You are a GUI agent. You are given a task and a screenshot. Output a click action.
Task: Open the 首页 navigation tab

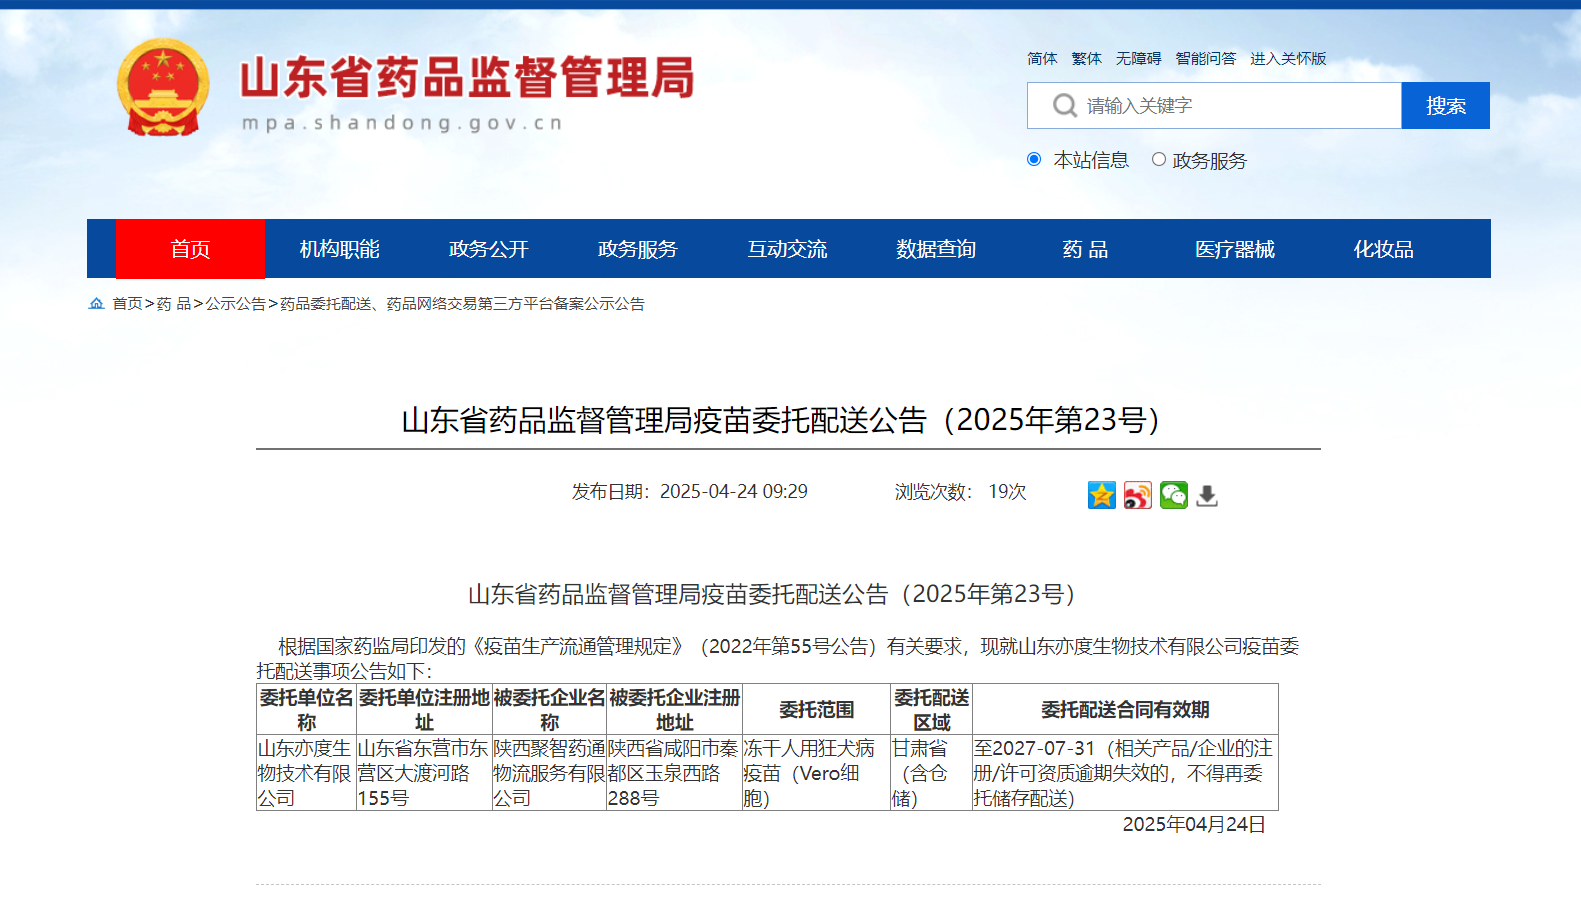pos(190,249)
